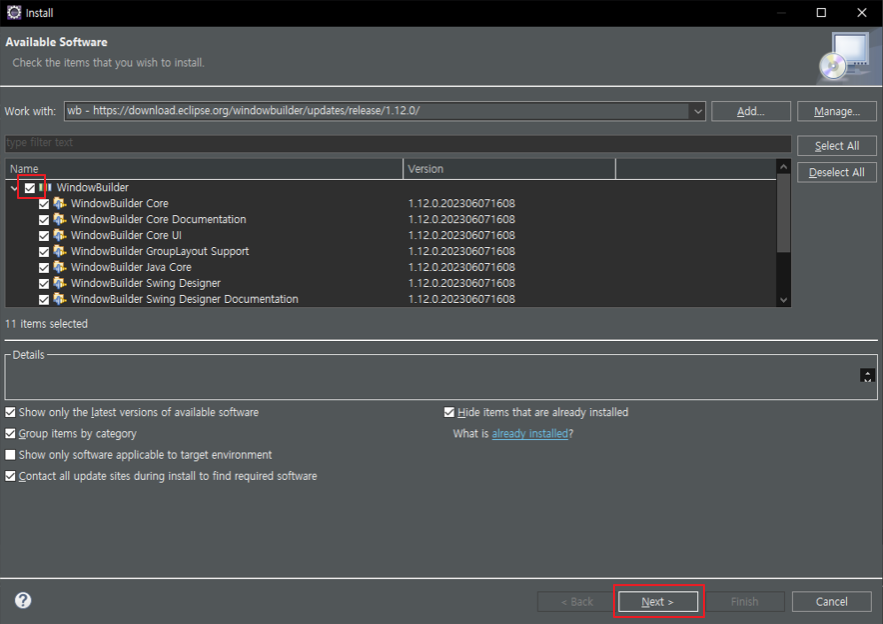Image resolution: width=883 pixels, height=624 pixels.
Task: Select the WindowBuilder Core row label
Action: click(x=119, y=203)
